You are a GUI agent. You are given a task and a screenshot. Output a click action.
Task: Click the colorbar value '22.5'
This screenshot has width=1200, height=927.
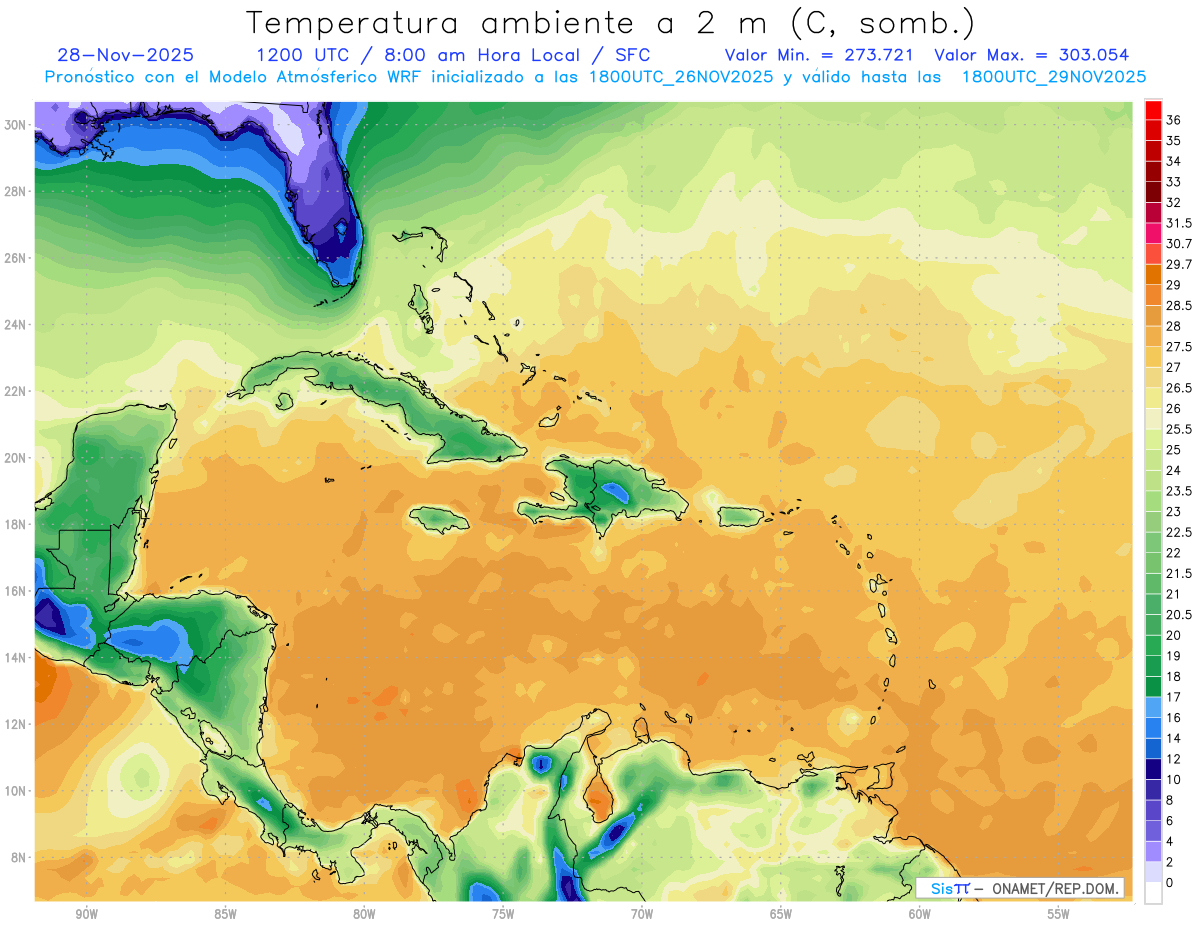[1179, 532]
